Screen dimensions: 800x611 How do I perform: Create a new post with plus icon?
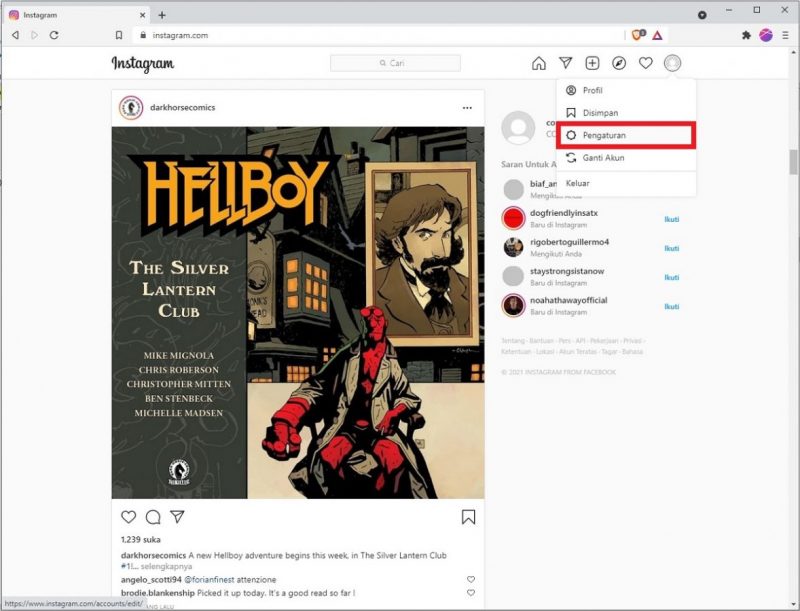click(592, 63)
